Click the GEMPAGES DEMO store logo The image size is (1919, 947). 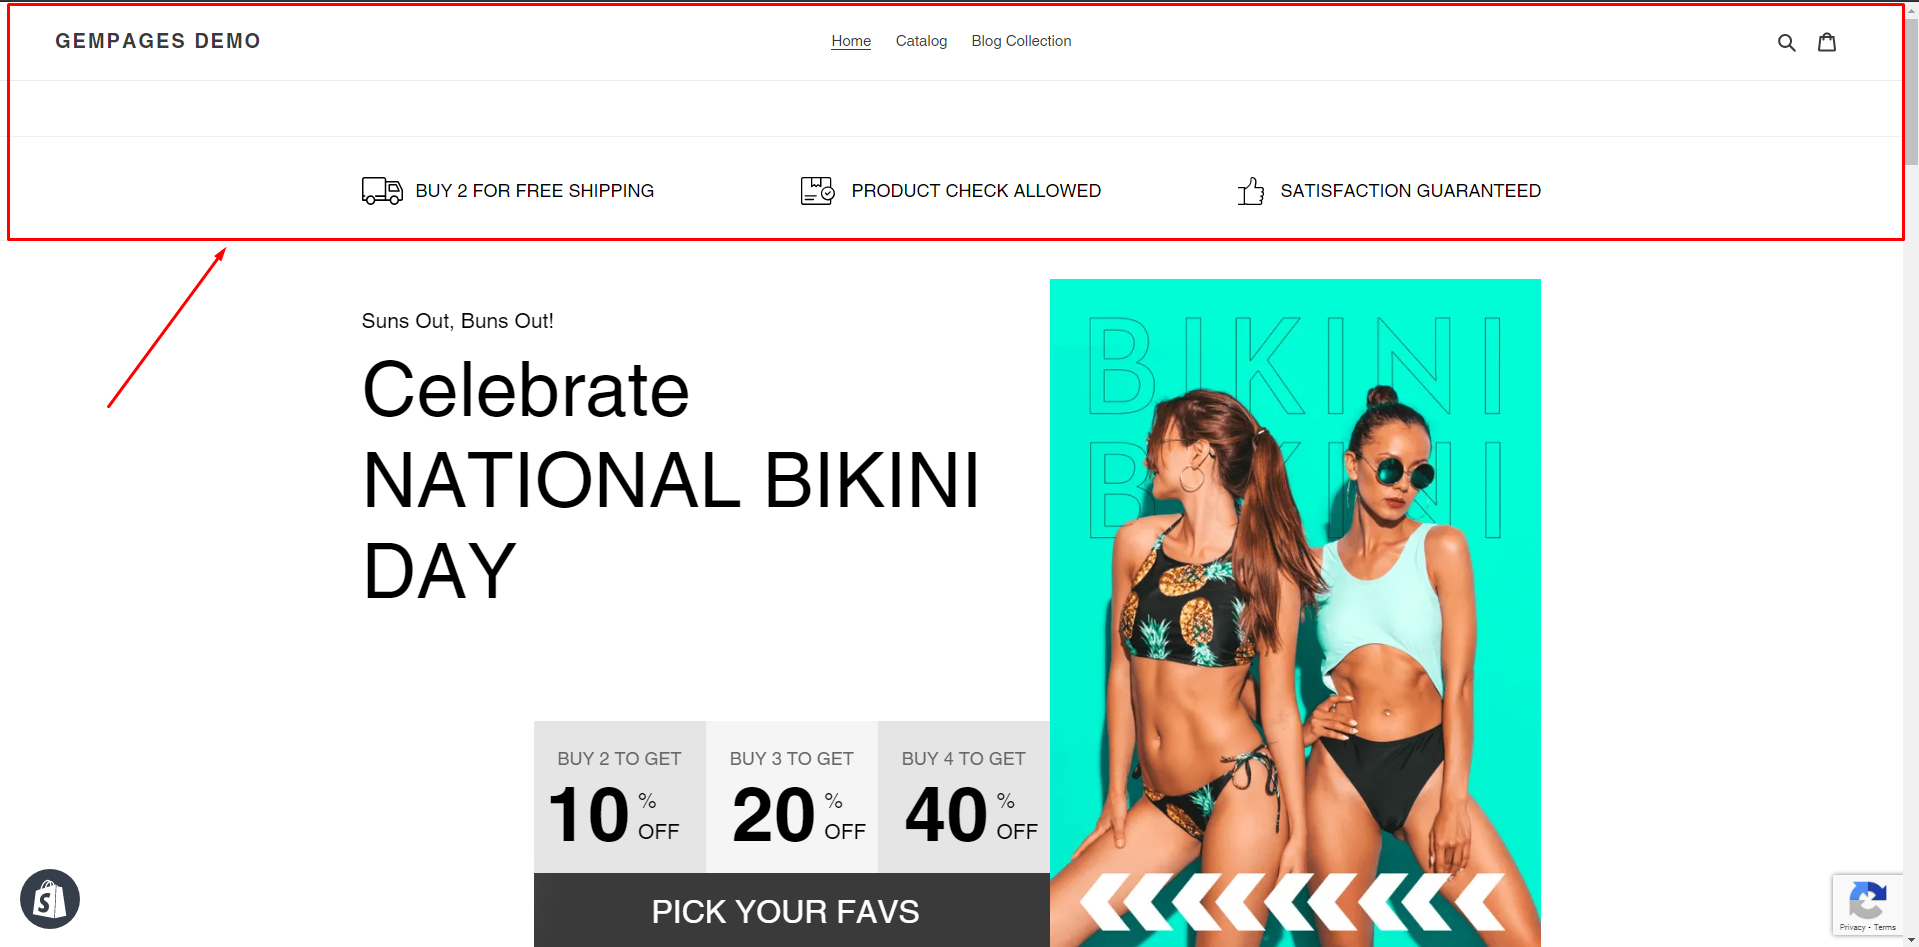[x=158, y=41]
